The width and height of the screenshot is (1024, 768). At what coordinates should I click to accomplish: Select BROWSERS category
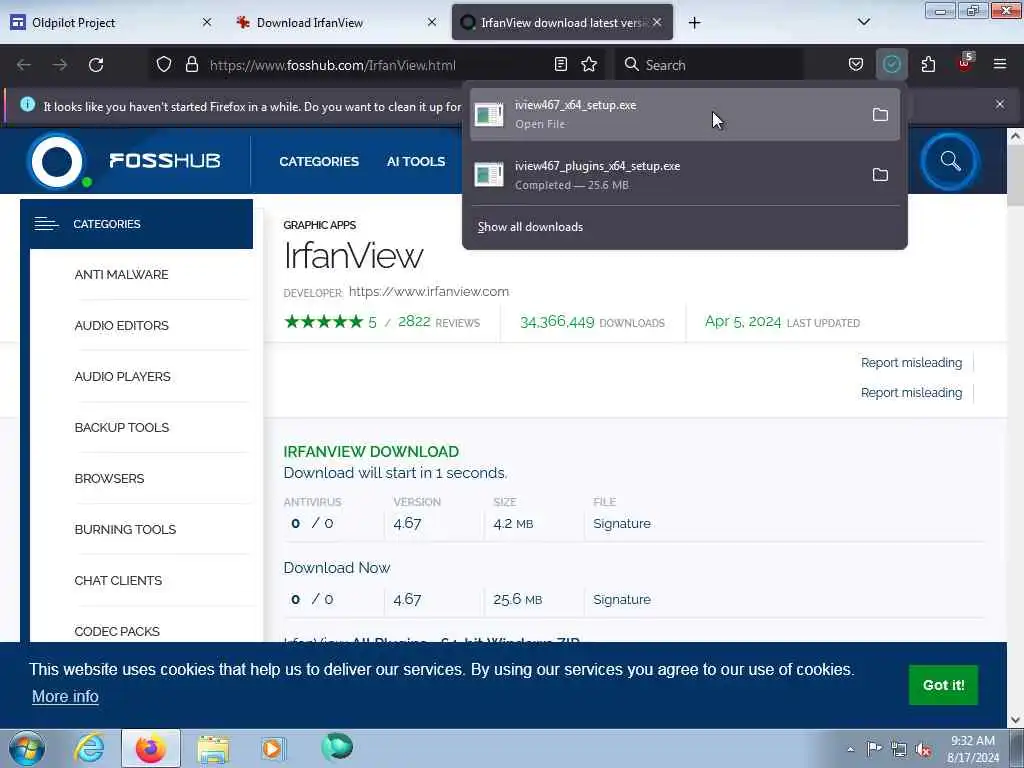(110, 478)
